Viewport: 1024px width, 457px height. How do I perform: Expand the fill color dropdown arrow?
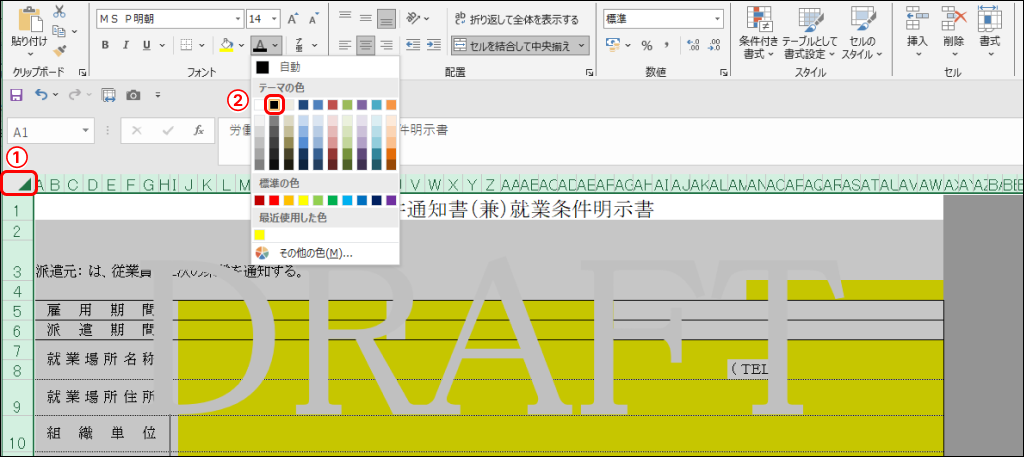click(x=241, y=45)
